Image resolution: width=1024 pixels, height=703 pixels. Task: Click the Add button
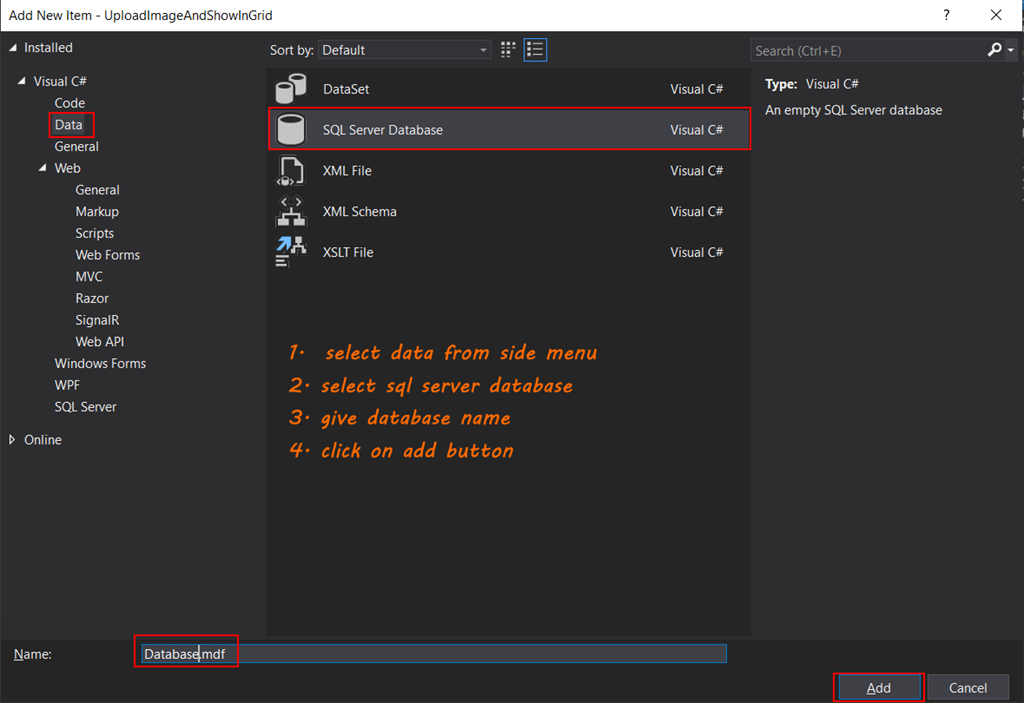[878, 687]
